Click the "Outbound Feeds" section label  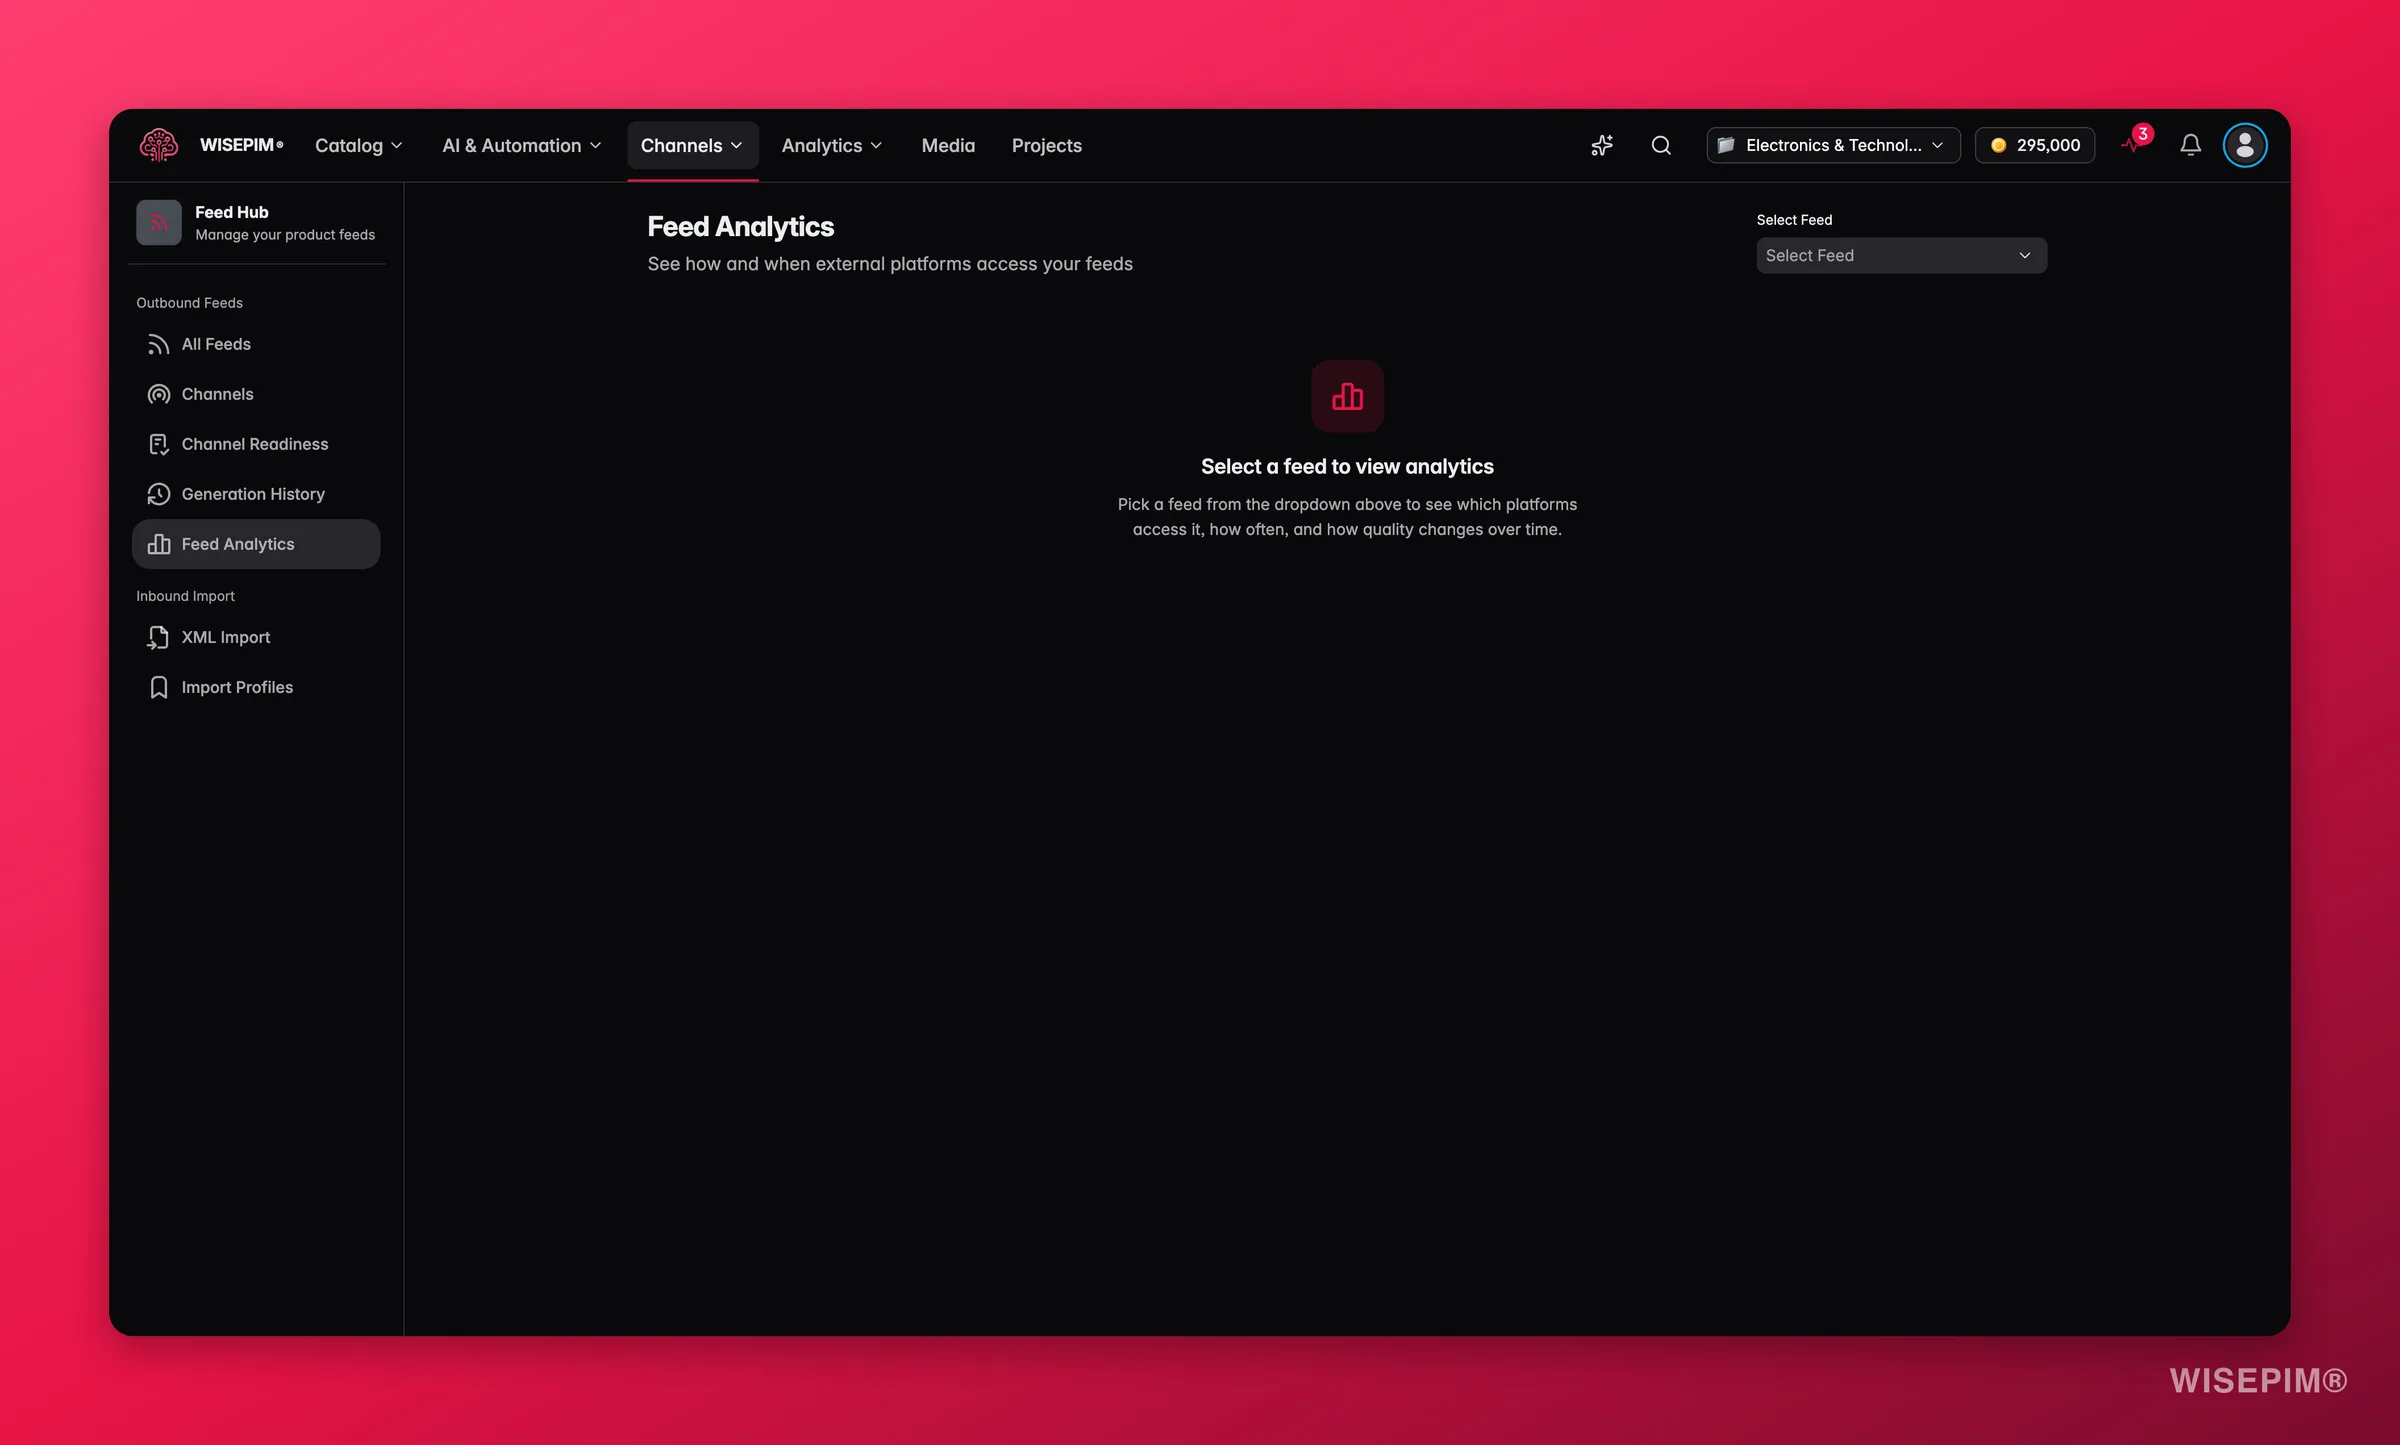pyautogui.click(x=189, y=303)
